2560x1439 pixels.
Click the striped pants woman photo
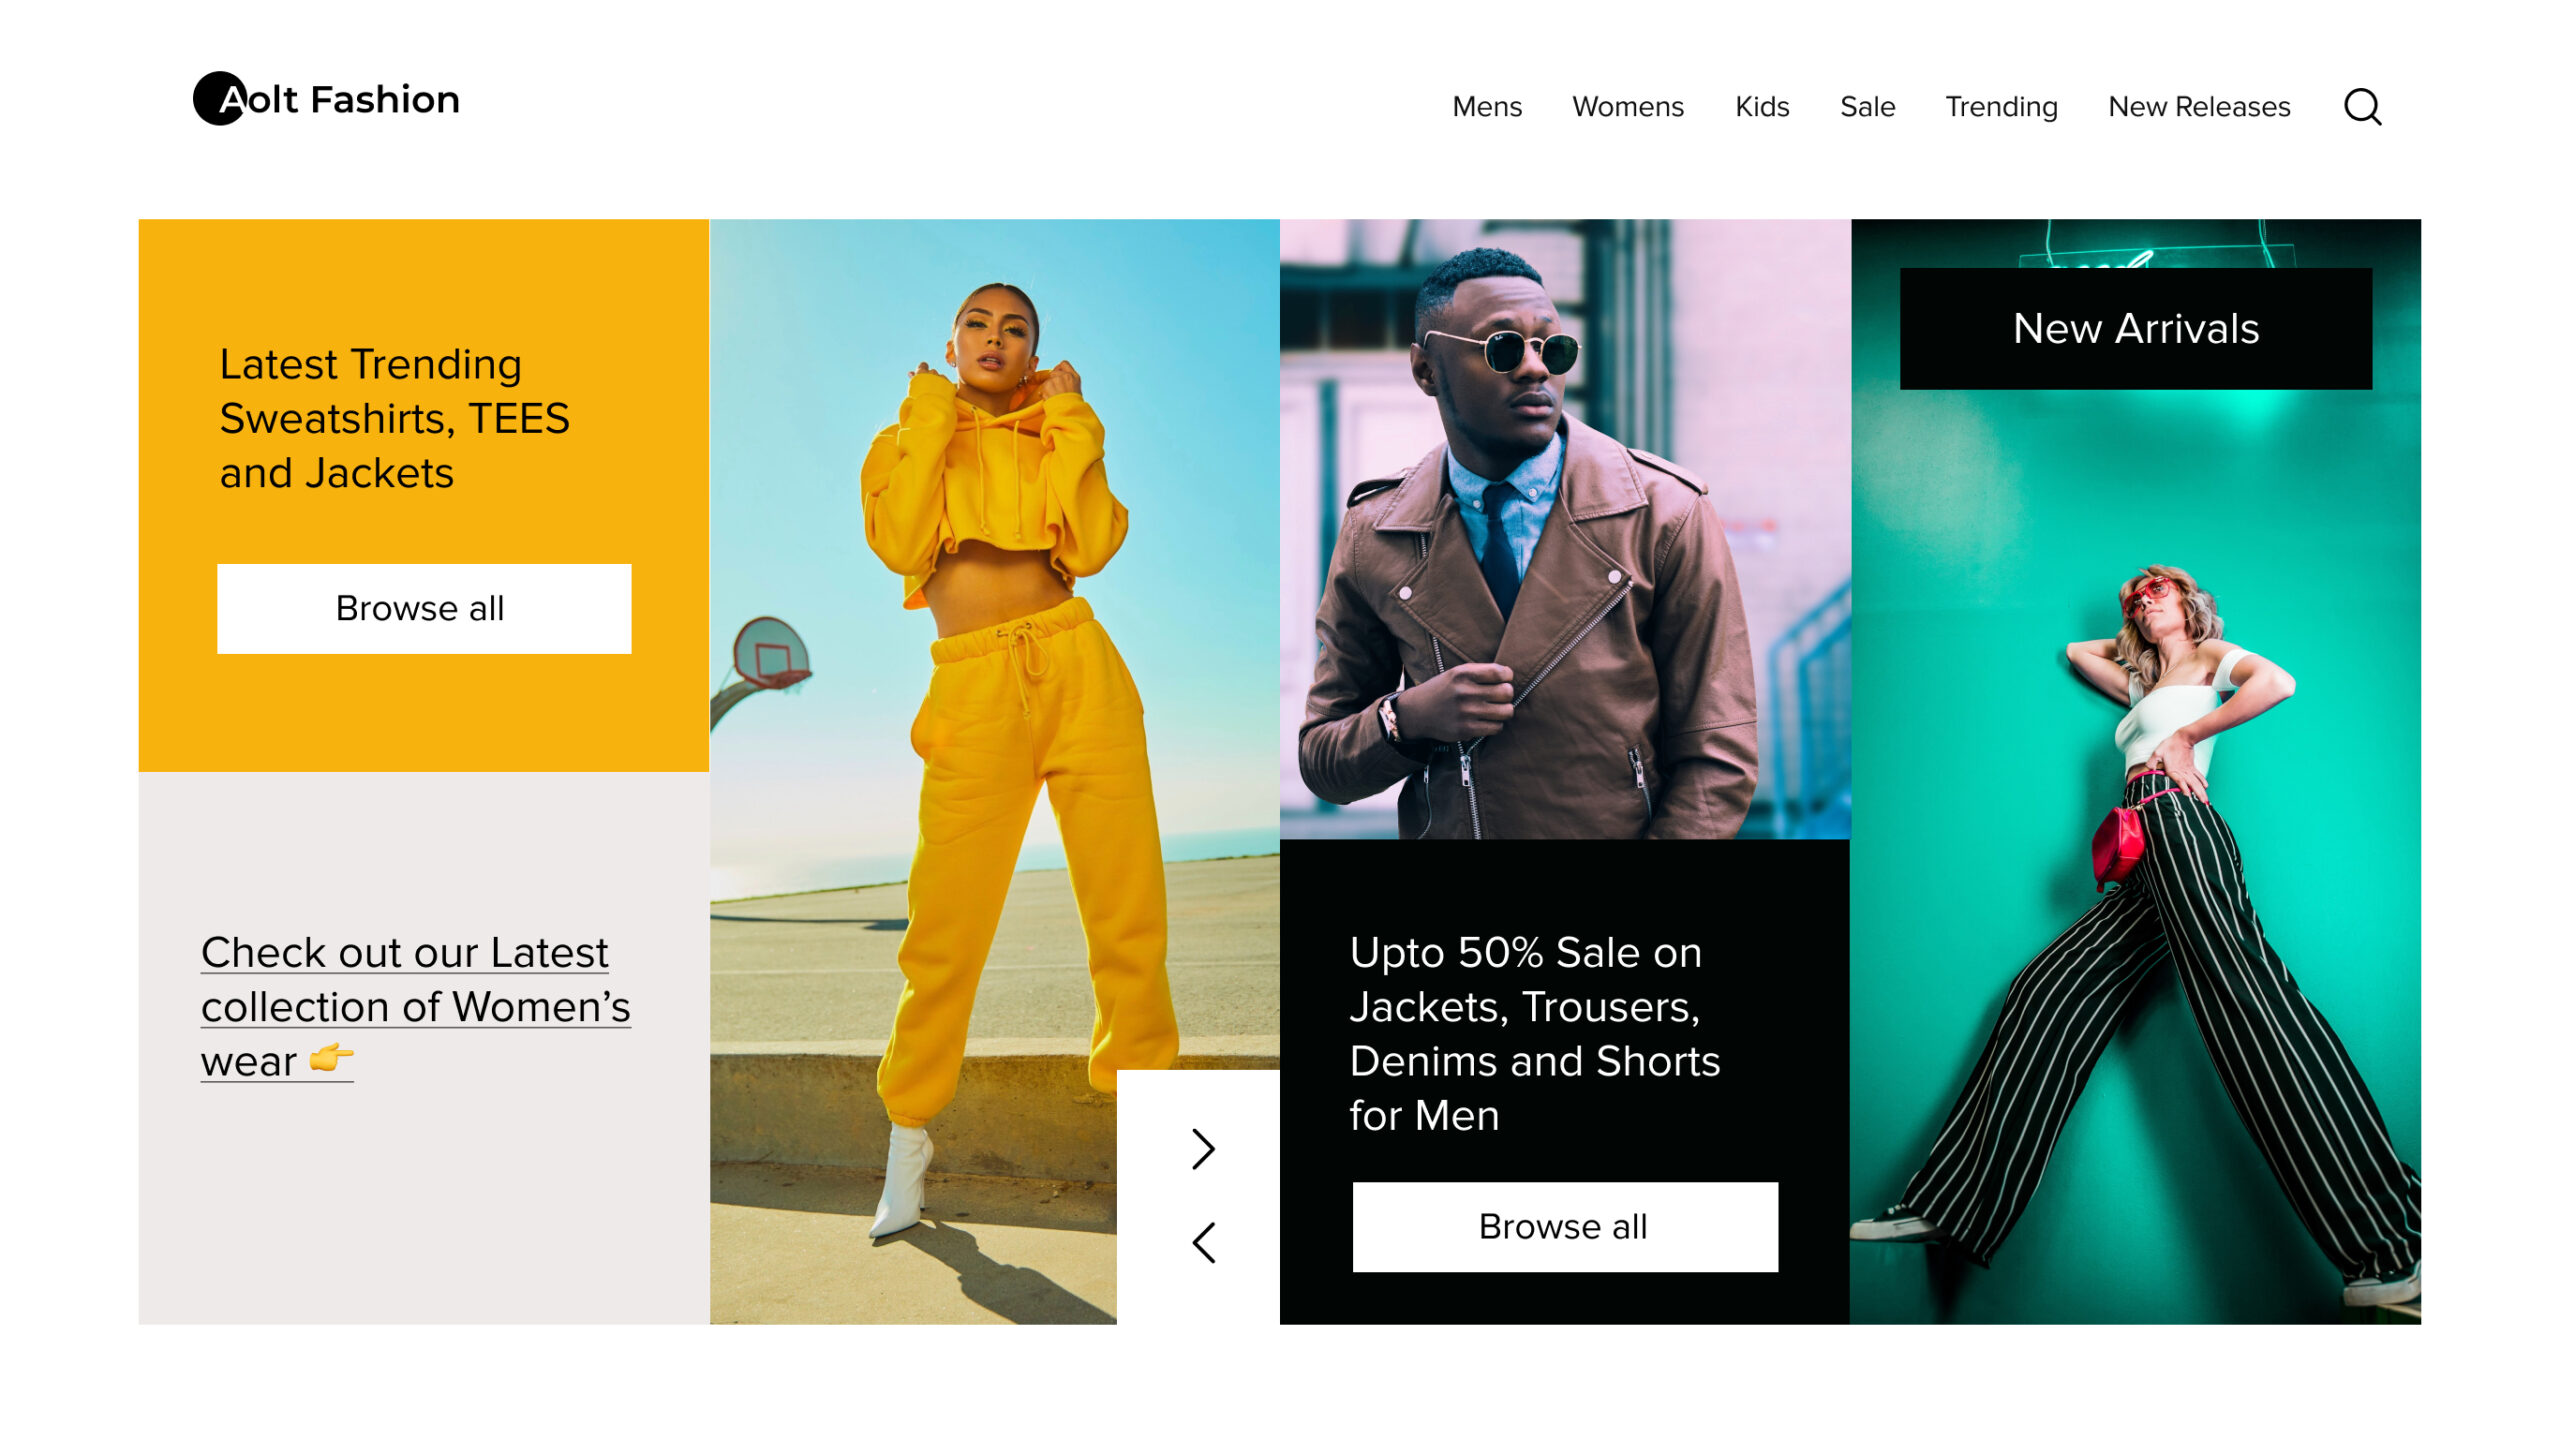pyautogui.click(x=2135, y=880)
